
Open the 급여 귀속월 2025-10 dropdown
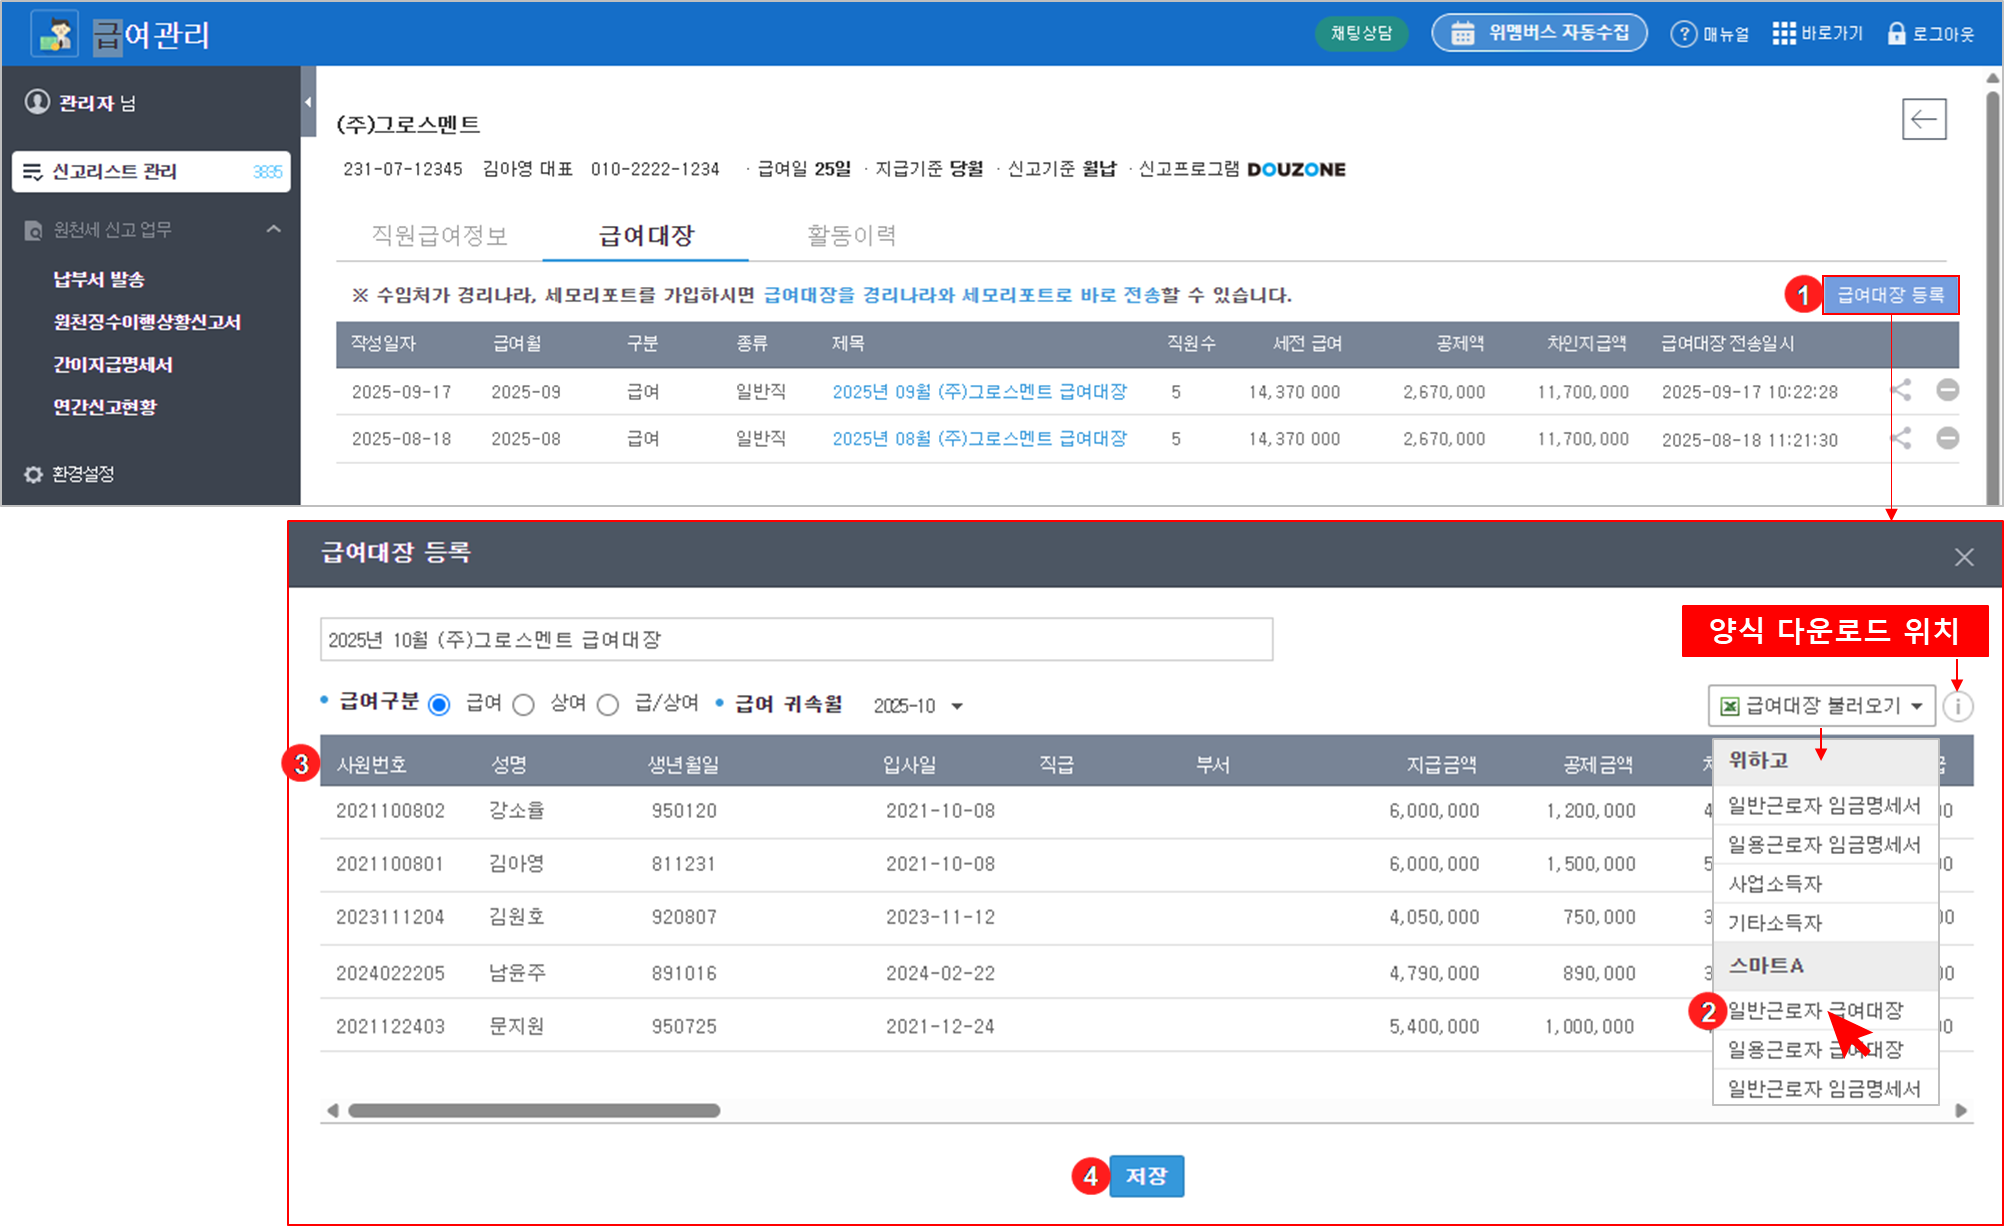pos(917,706)
